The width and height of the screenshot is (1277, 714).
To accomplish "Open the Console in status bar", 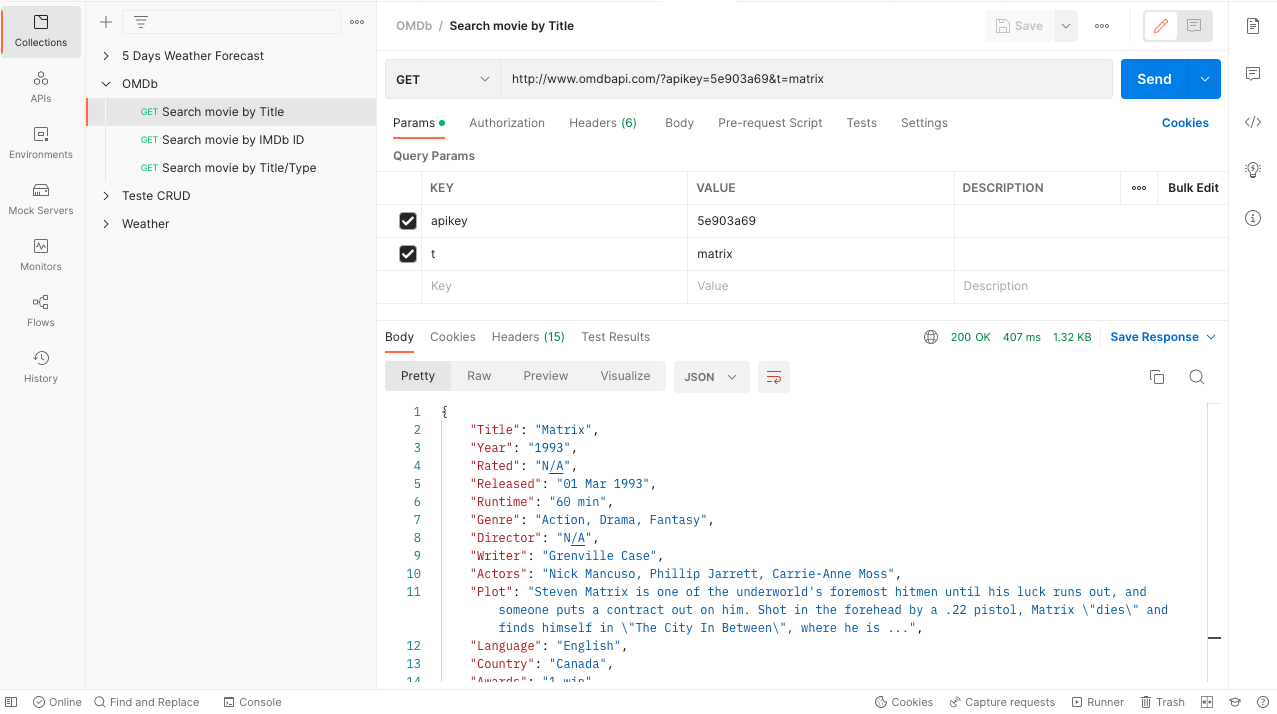I will point(252,702).
